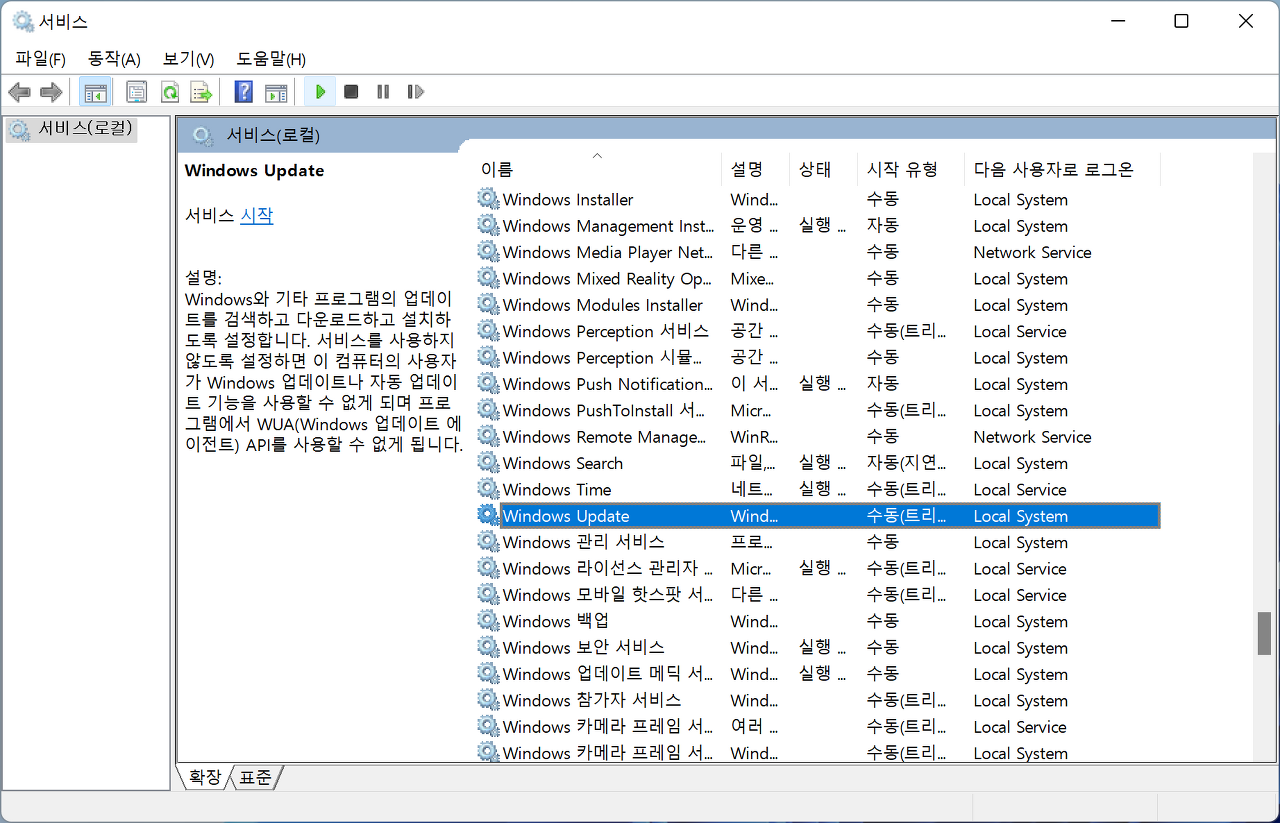1280x823 pixels.
Task: Select the Windows Perception 서비스 name
Action: pyautogui.click(x=605, y=331)
